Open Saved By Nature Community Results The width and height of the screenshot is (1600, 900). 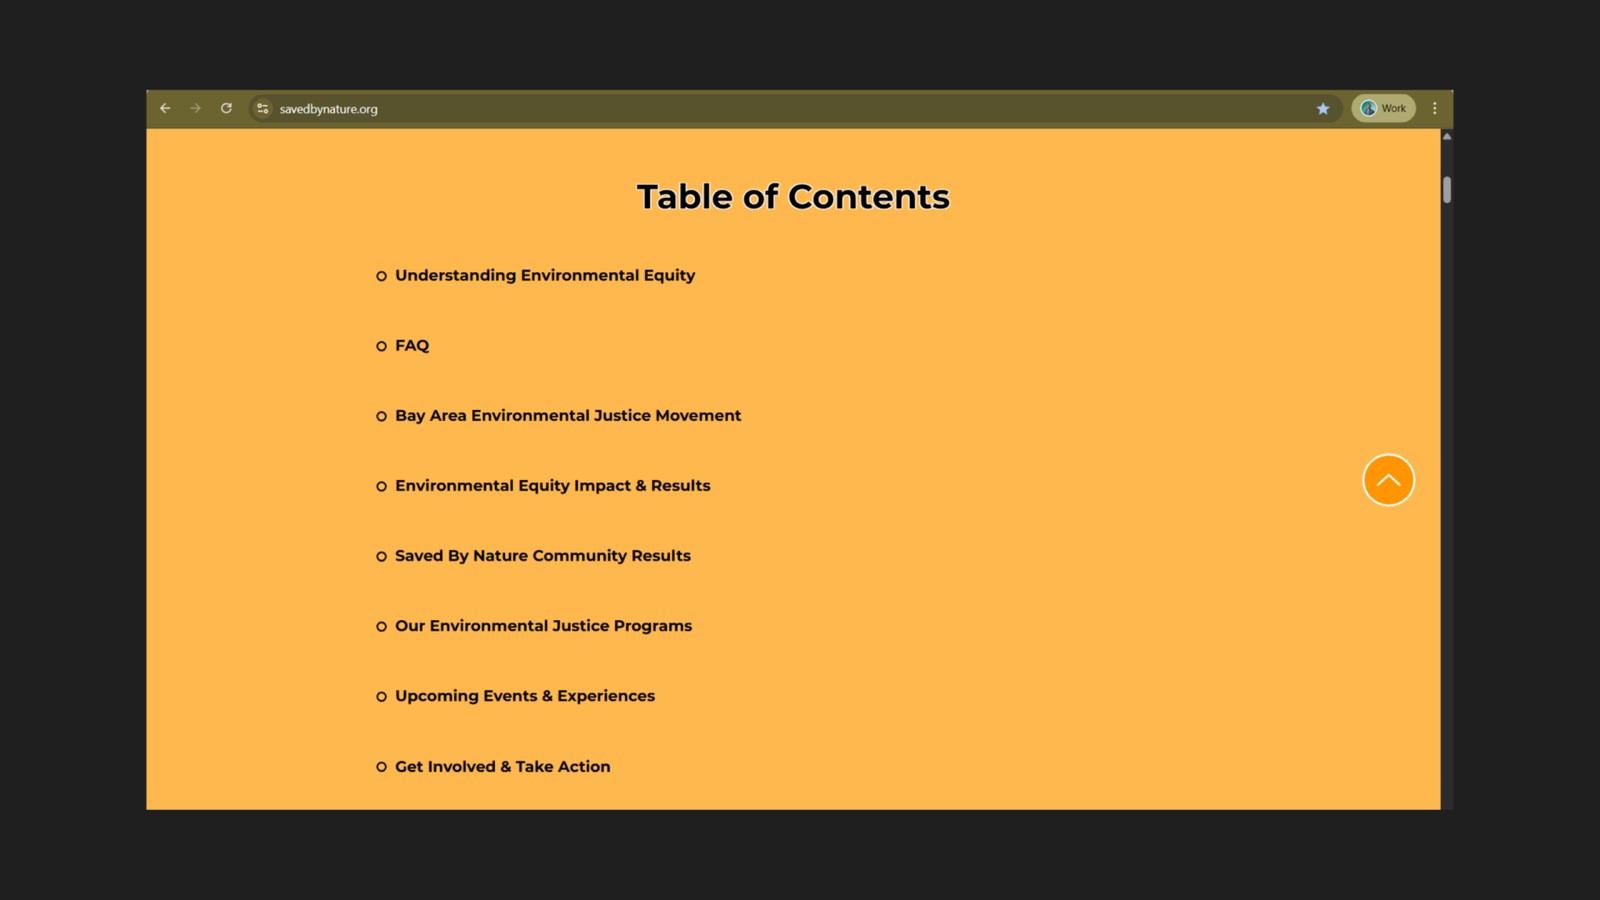coord(542,555)
